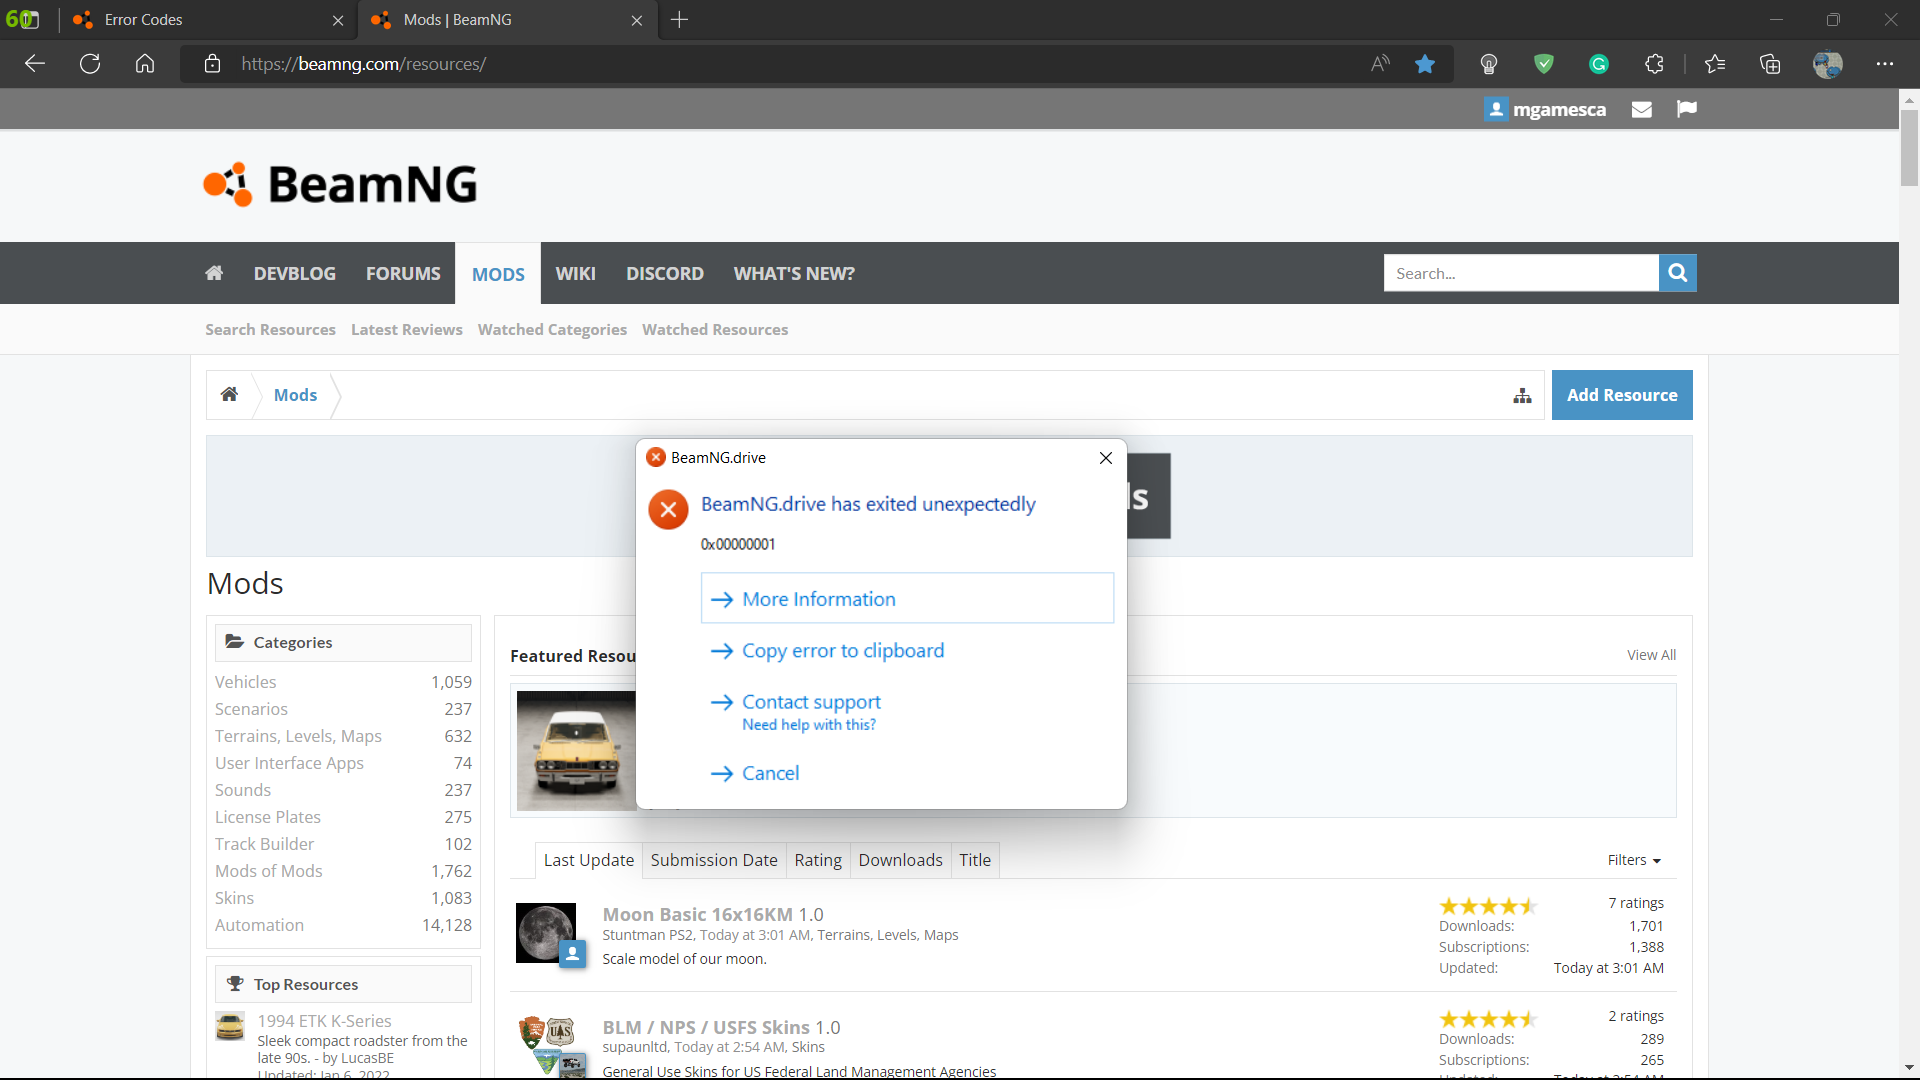Click the browser favorites star icon
The image size is (1920, 1080).
tap(1425, 64)
